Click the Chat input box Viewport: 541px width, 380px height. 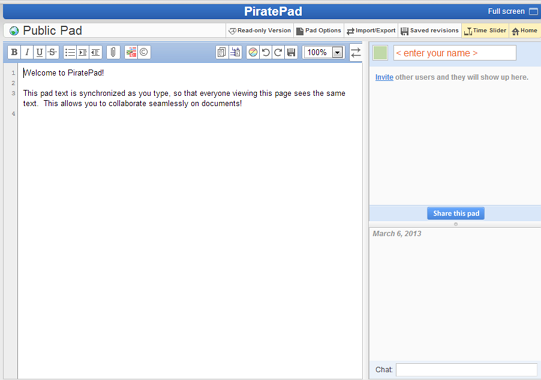tap(467, 370)
